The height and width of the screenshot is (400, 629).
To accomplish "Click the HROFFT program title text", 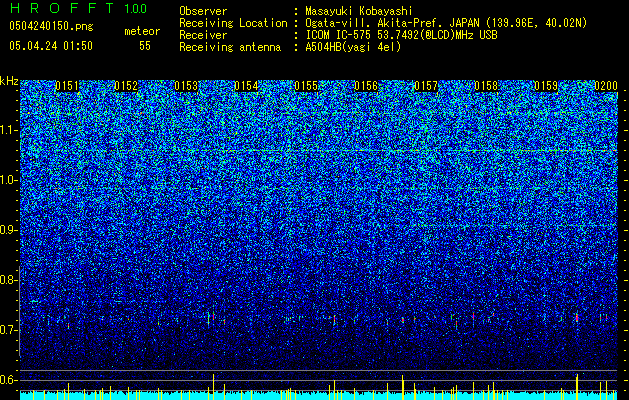I will coord(62,8).
